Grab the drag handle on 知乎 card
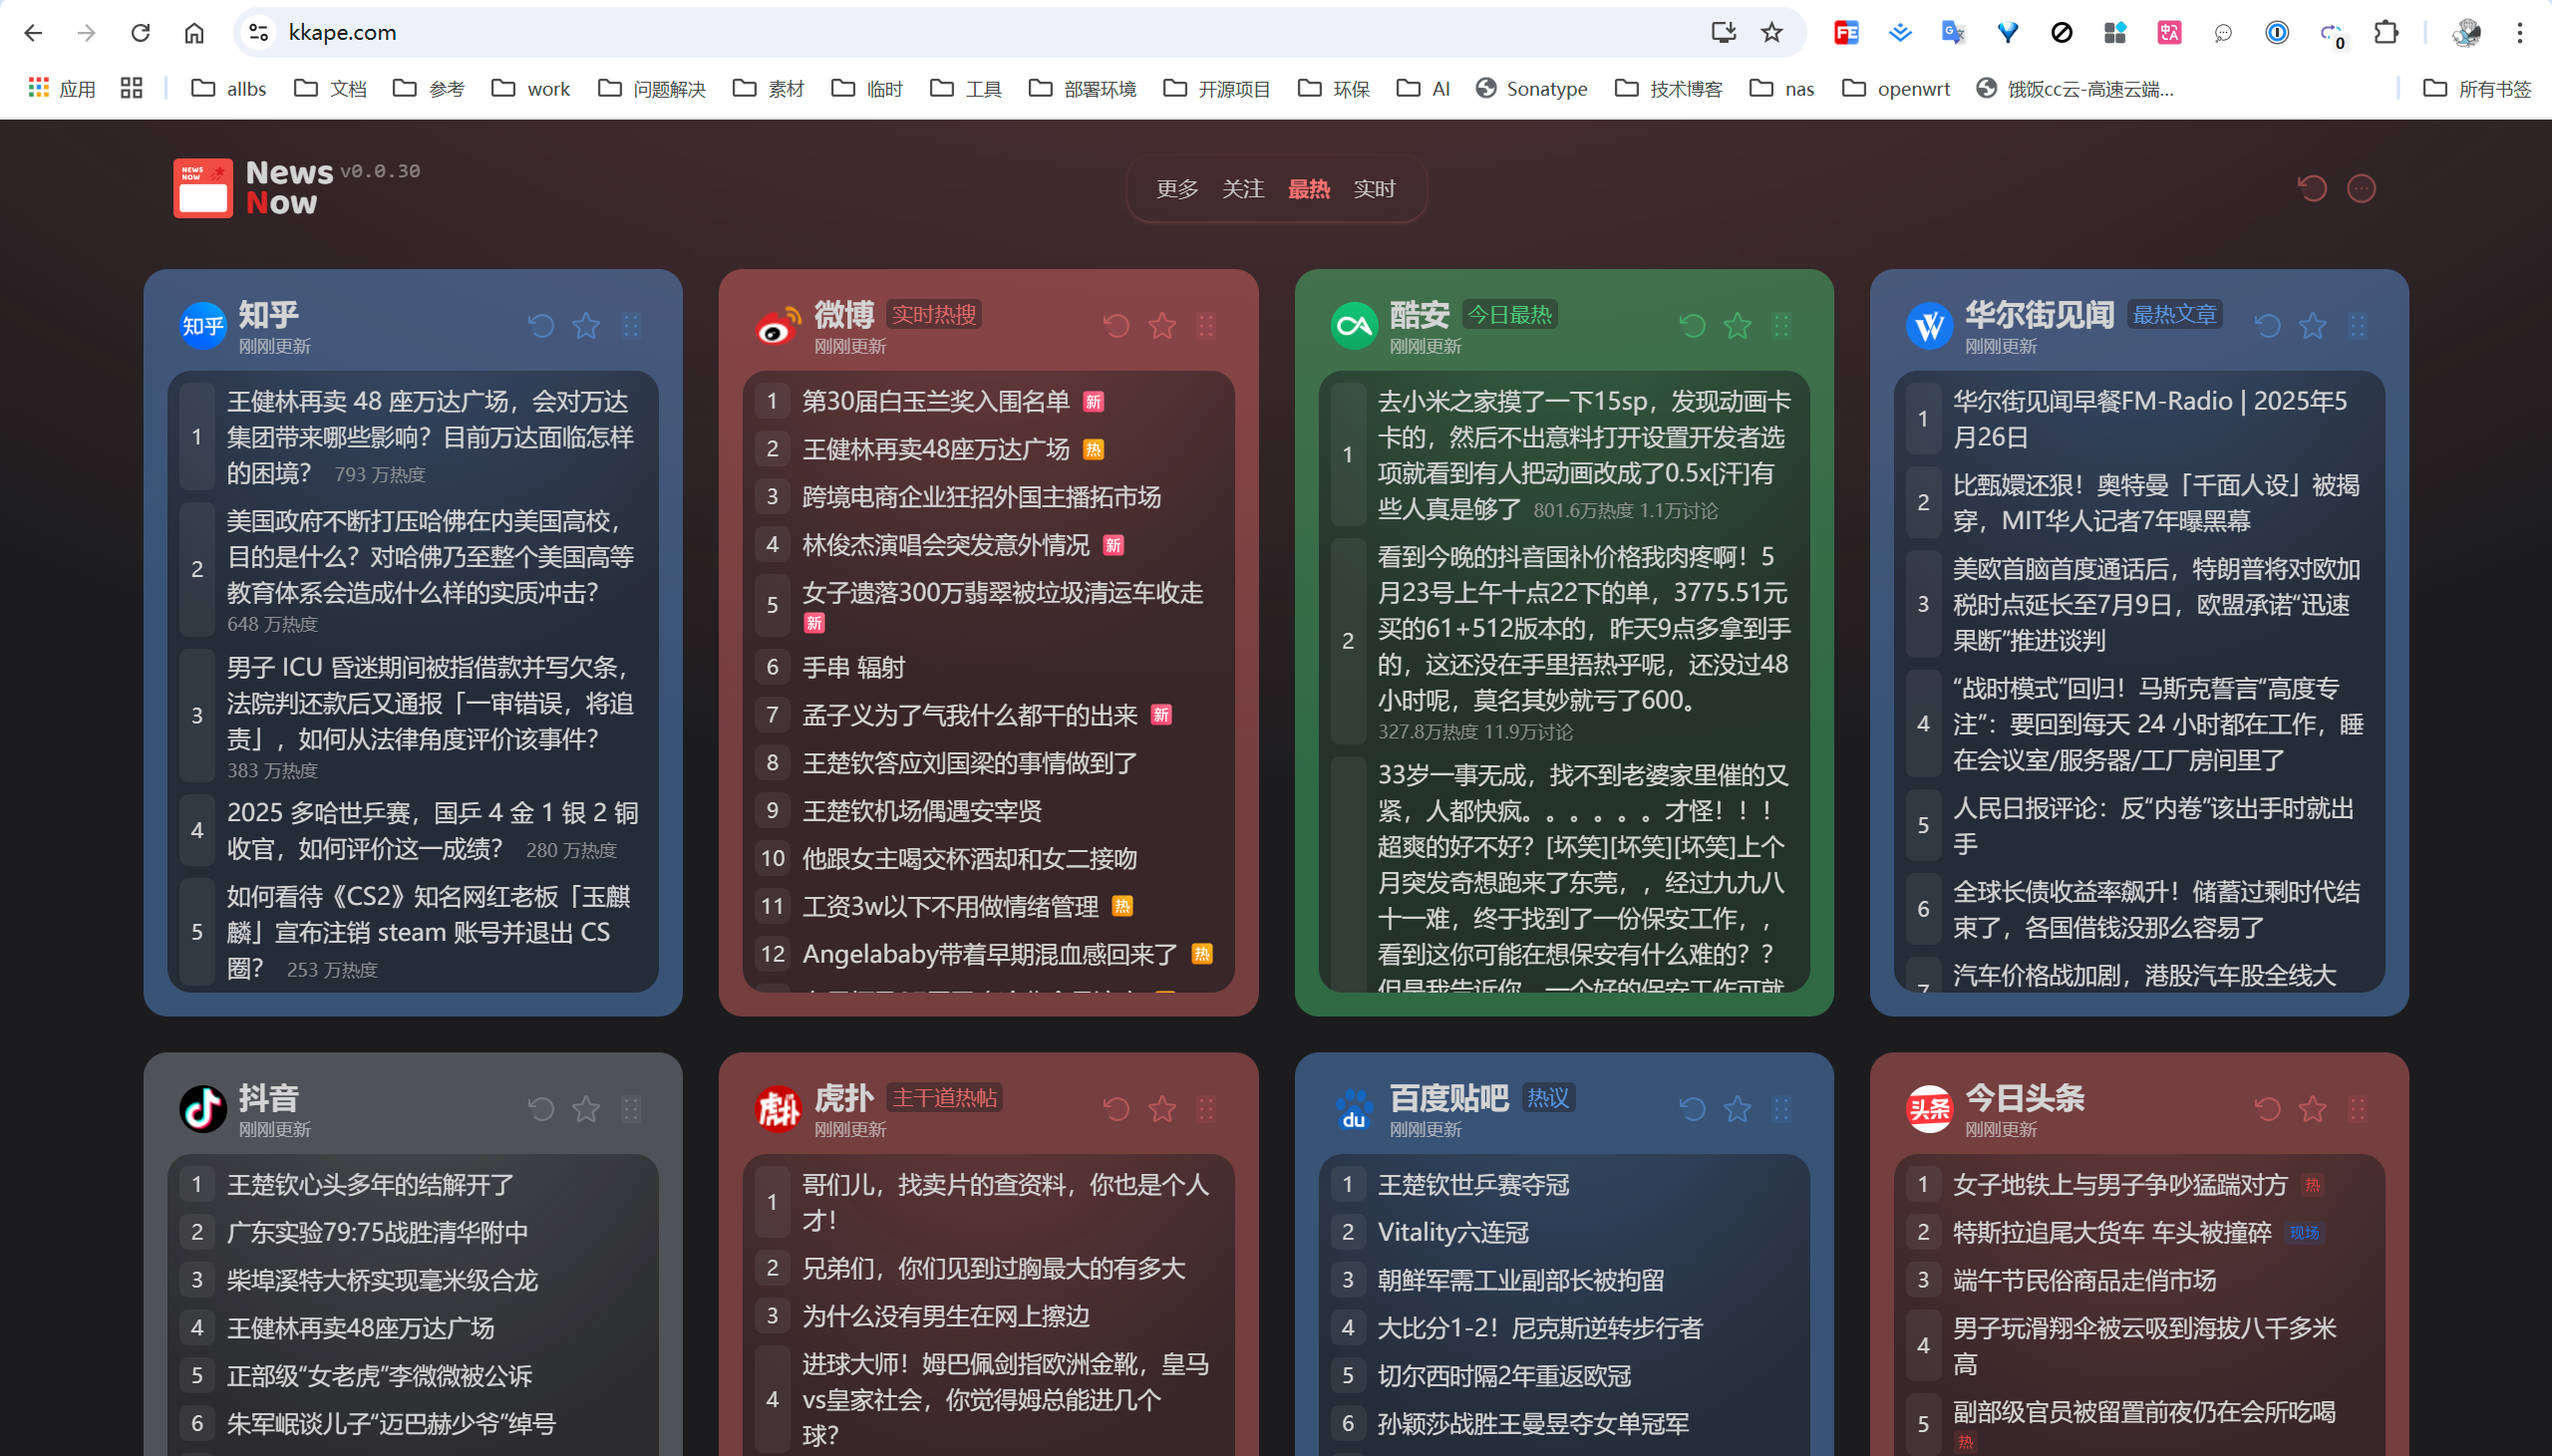This screenshot has width=2552, height=1456. [631, 326]
